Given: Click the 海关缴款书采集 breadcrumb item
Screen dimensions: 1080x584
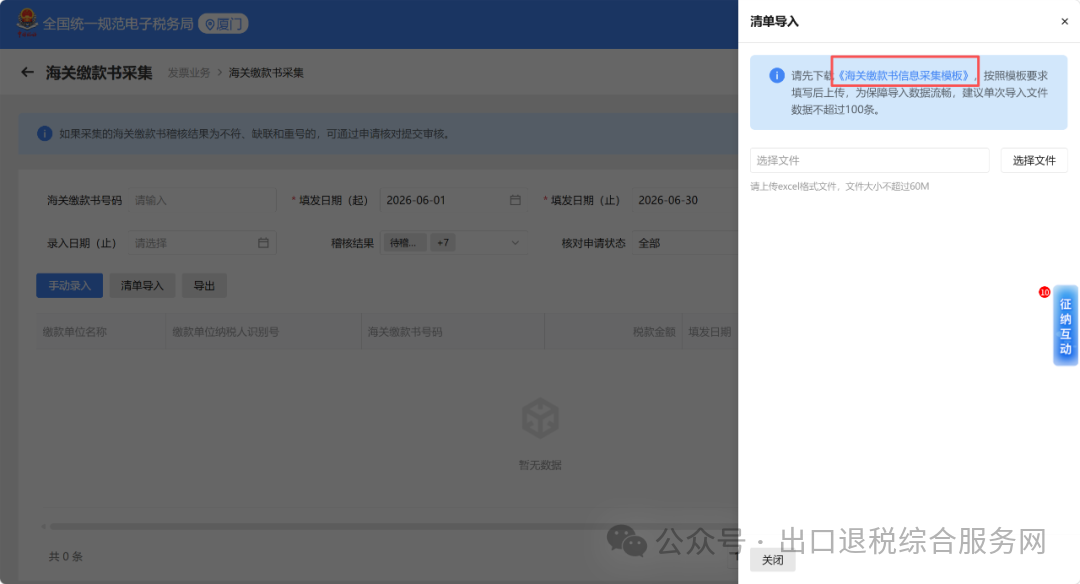Looking at the screenshot, I should click(x=266, y=72).
